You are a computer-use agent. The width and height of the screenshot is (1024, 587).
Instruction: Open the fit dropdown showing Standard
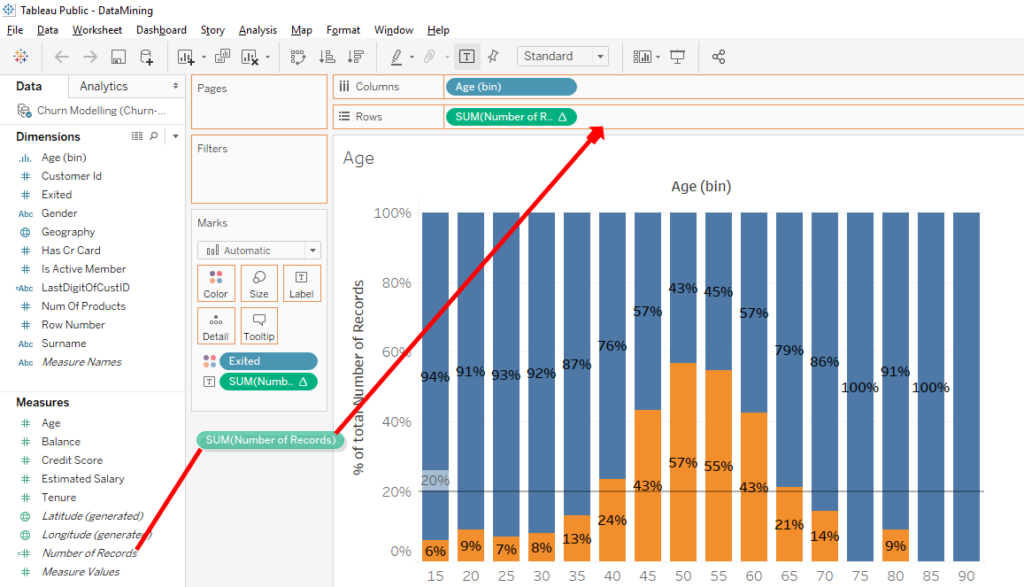(598, 56)
